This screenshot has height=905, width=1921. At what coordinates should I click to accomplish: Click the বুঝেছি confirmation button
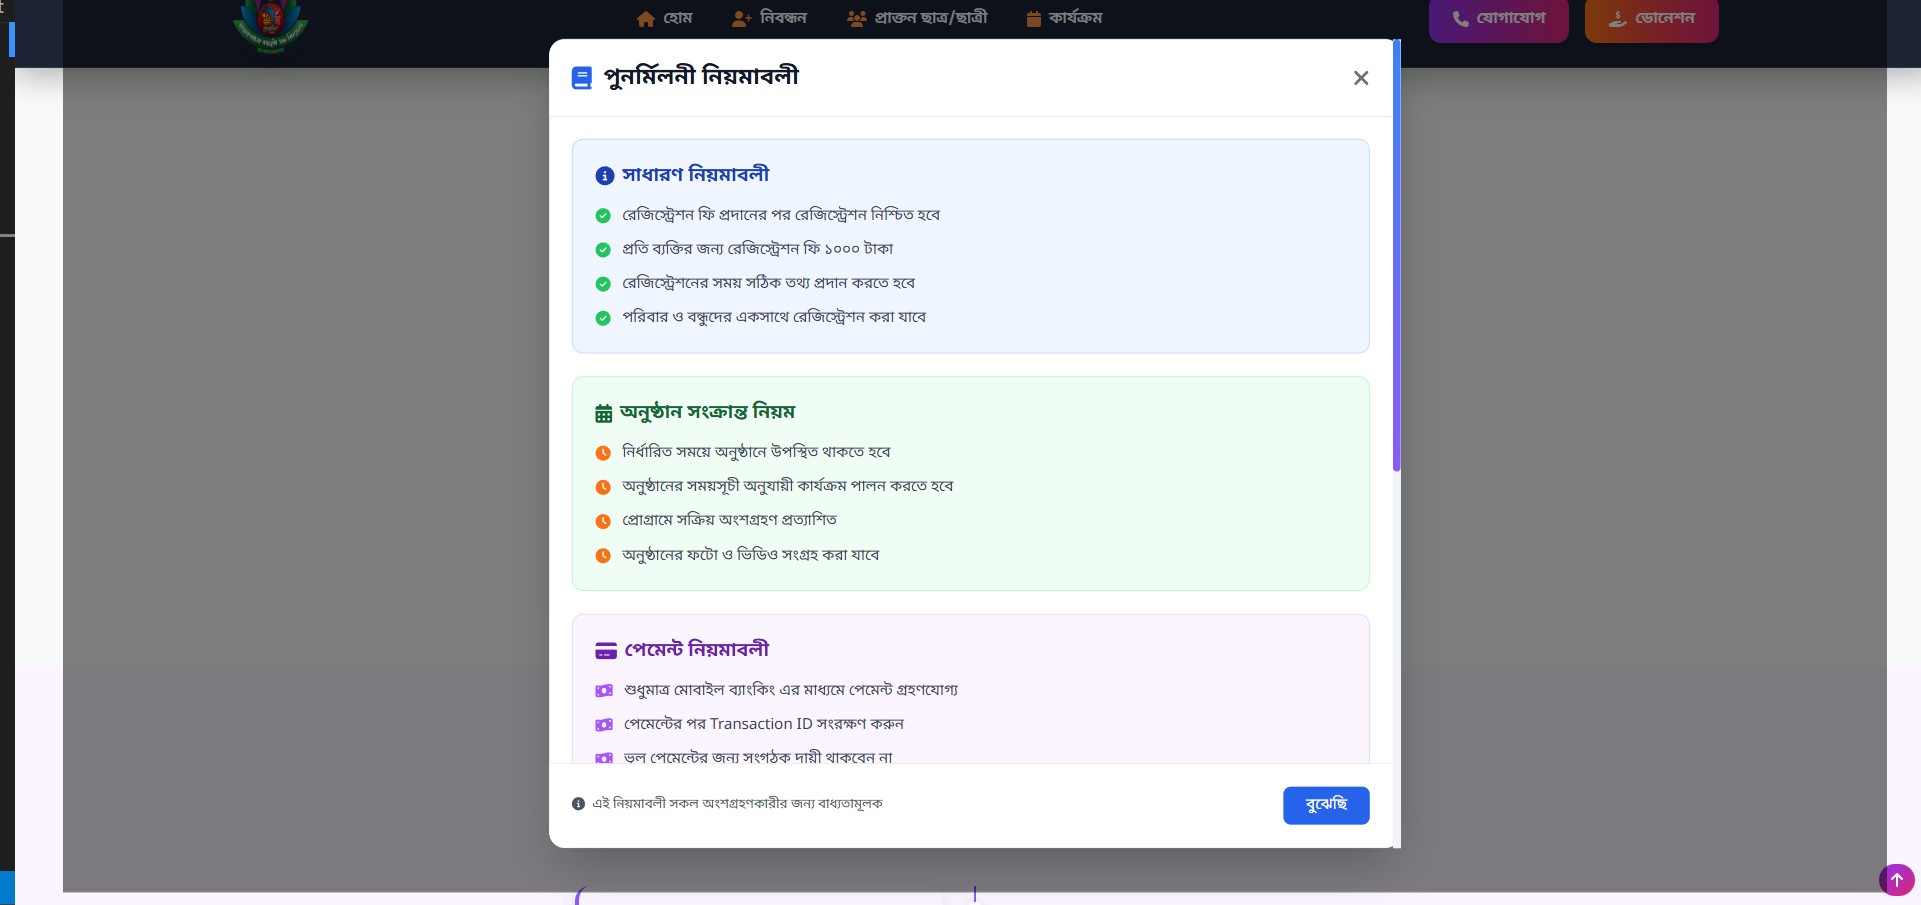click(x=1325, y=805)
